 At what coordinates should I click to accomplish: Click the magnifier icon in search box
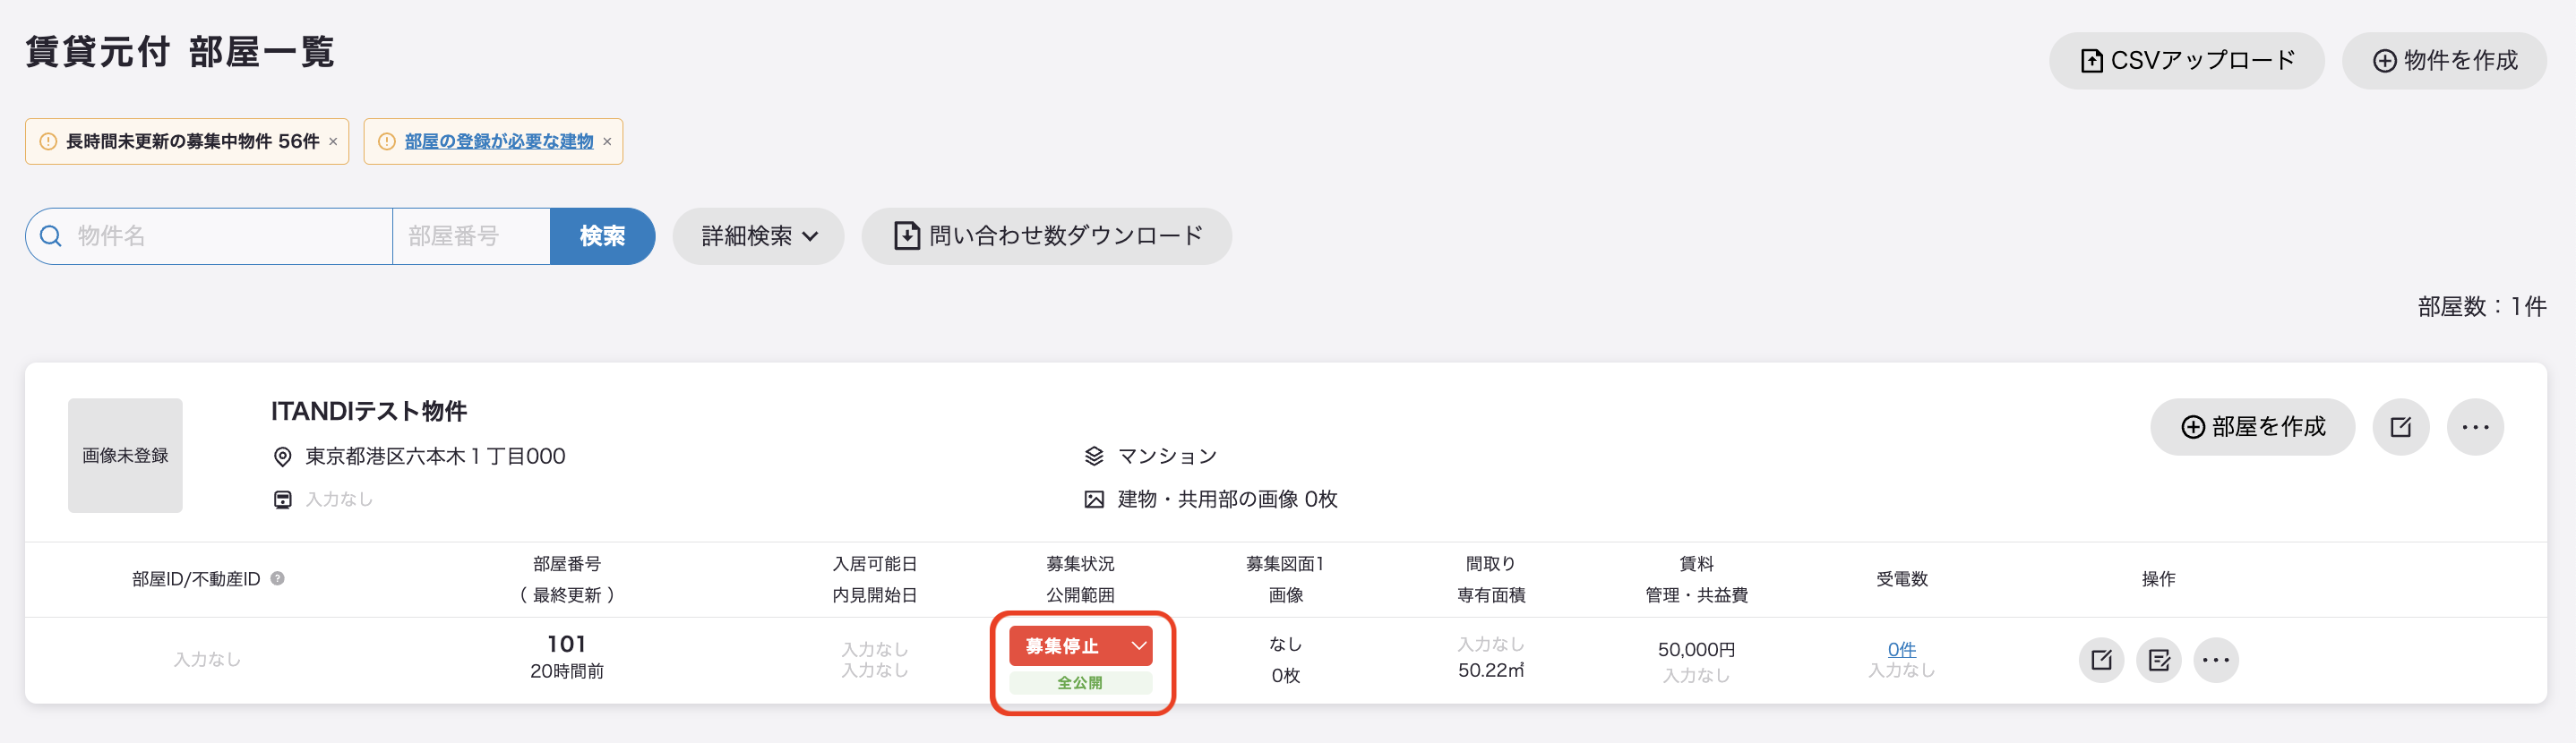tap(51, 236)
